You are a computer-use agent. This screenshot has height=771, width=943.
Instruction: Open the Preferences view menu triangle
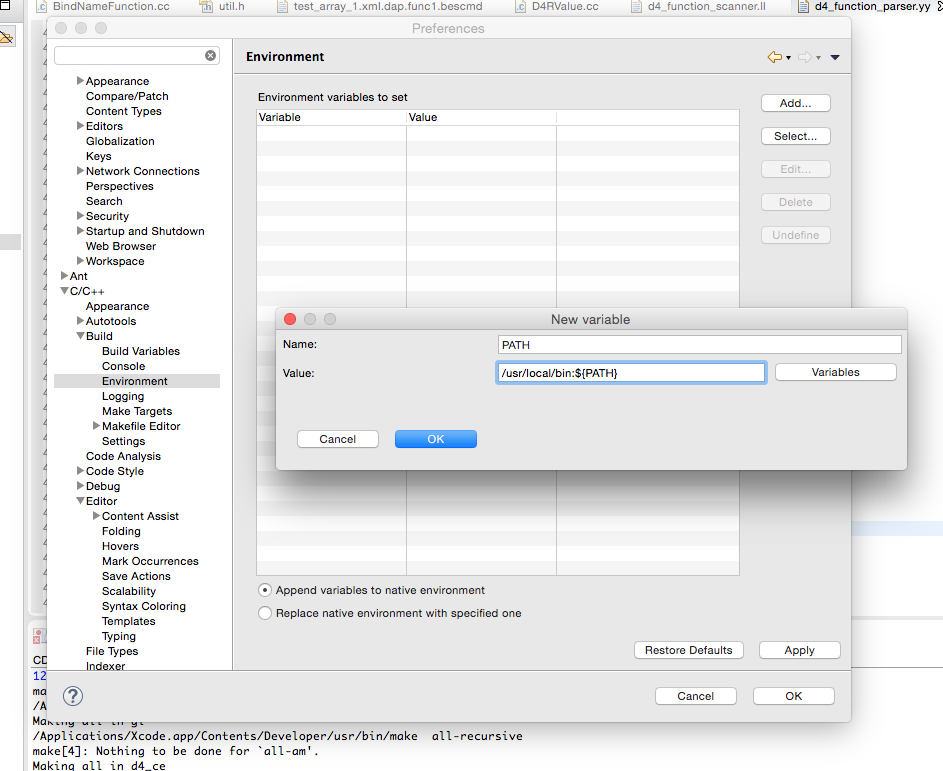(x=836, y=57)
